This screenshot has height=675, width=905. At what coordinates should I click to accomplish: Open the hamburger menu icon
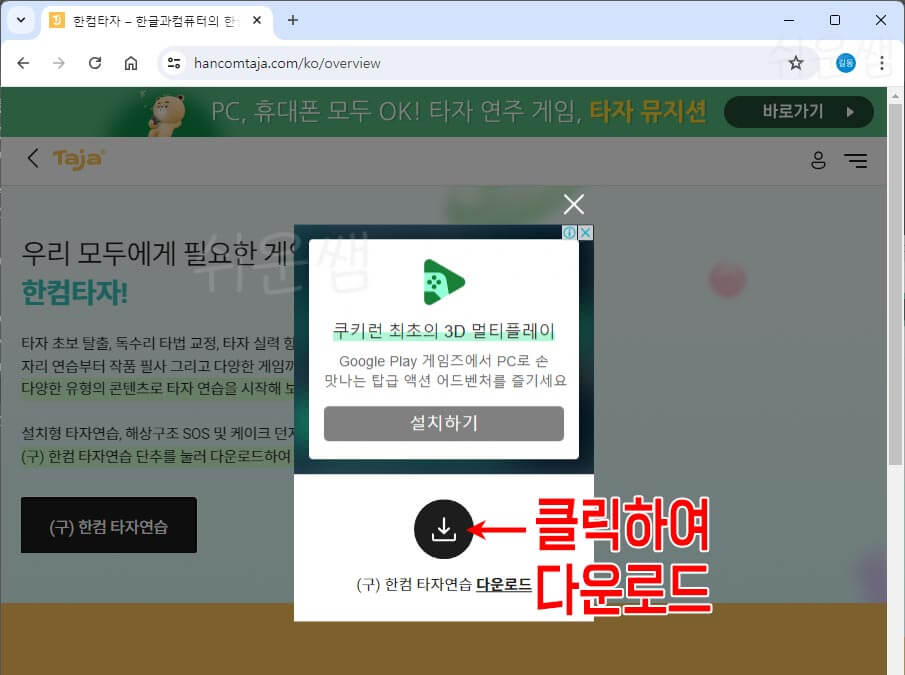click(855, 160)
